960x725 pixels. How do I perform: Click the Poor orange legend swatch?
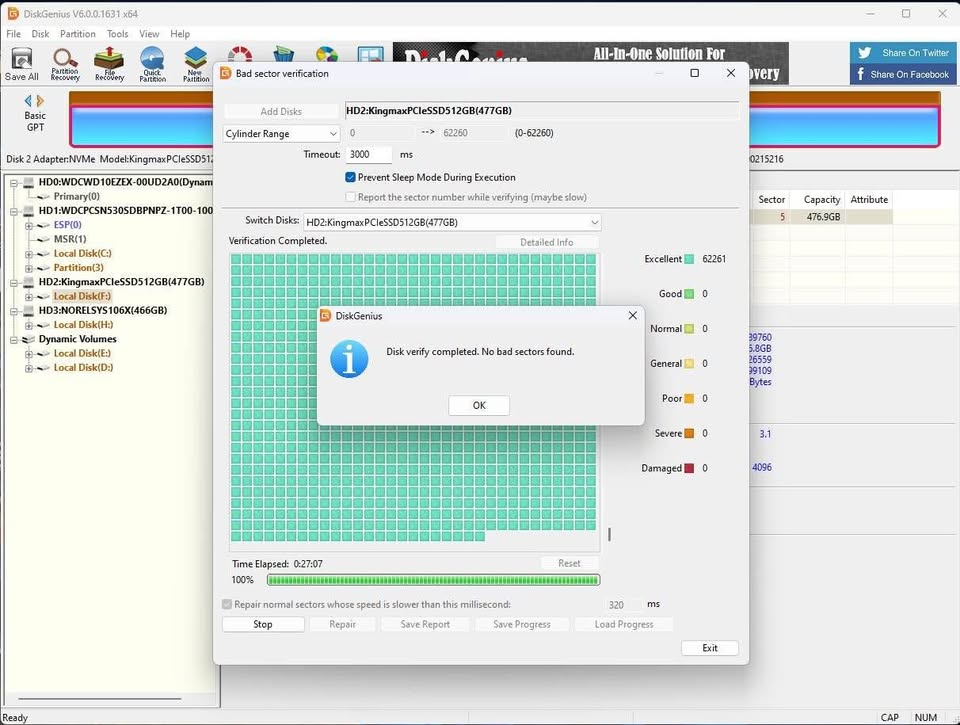point(689,399)
